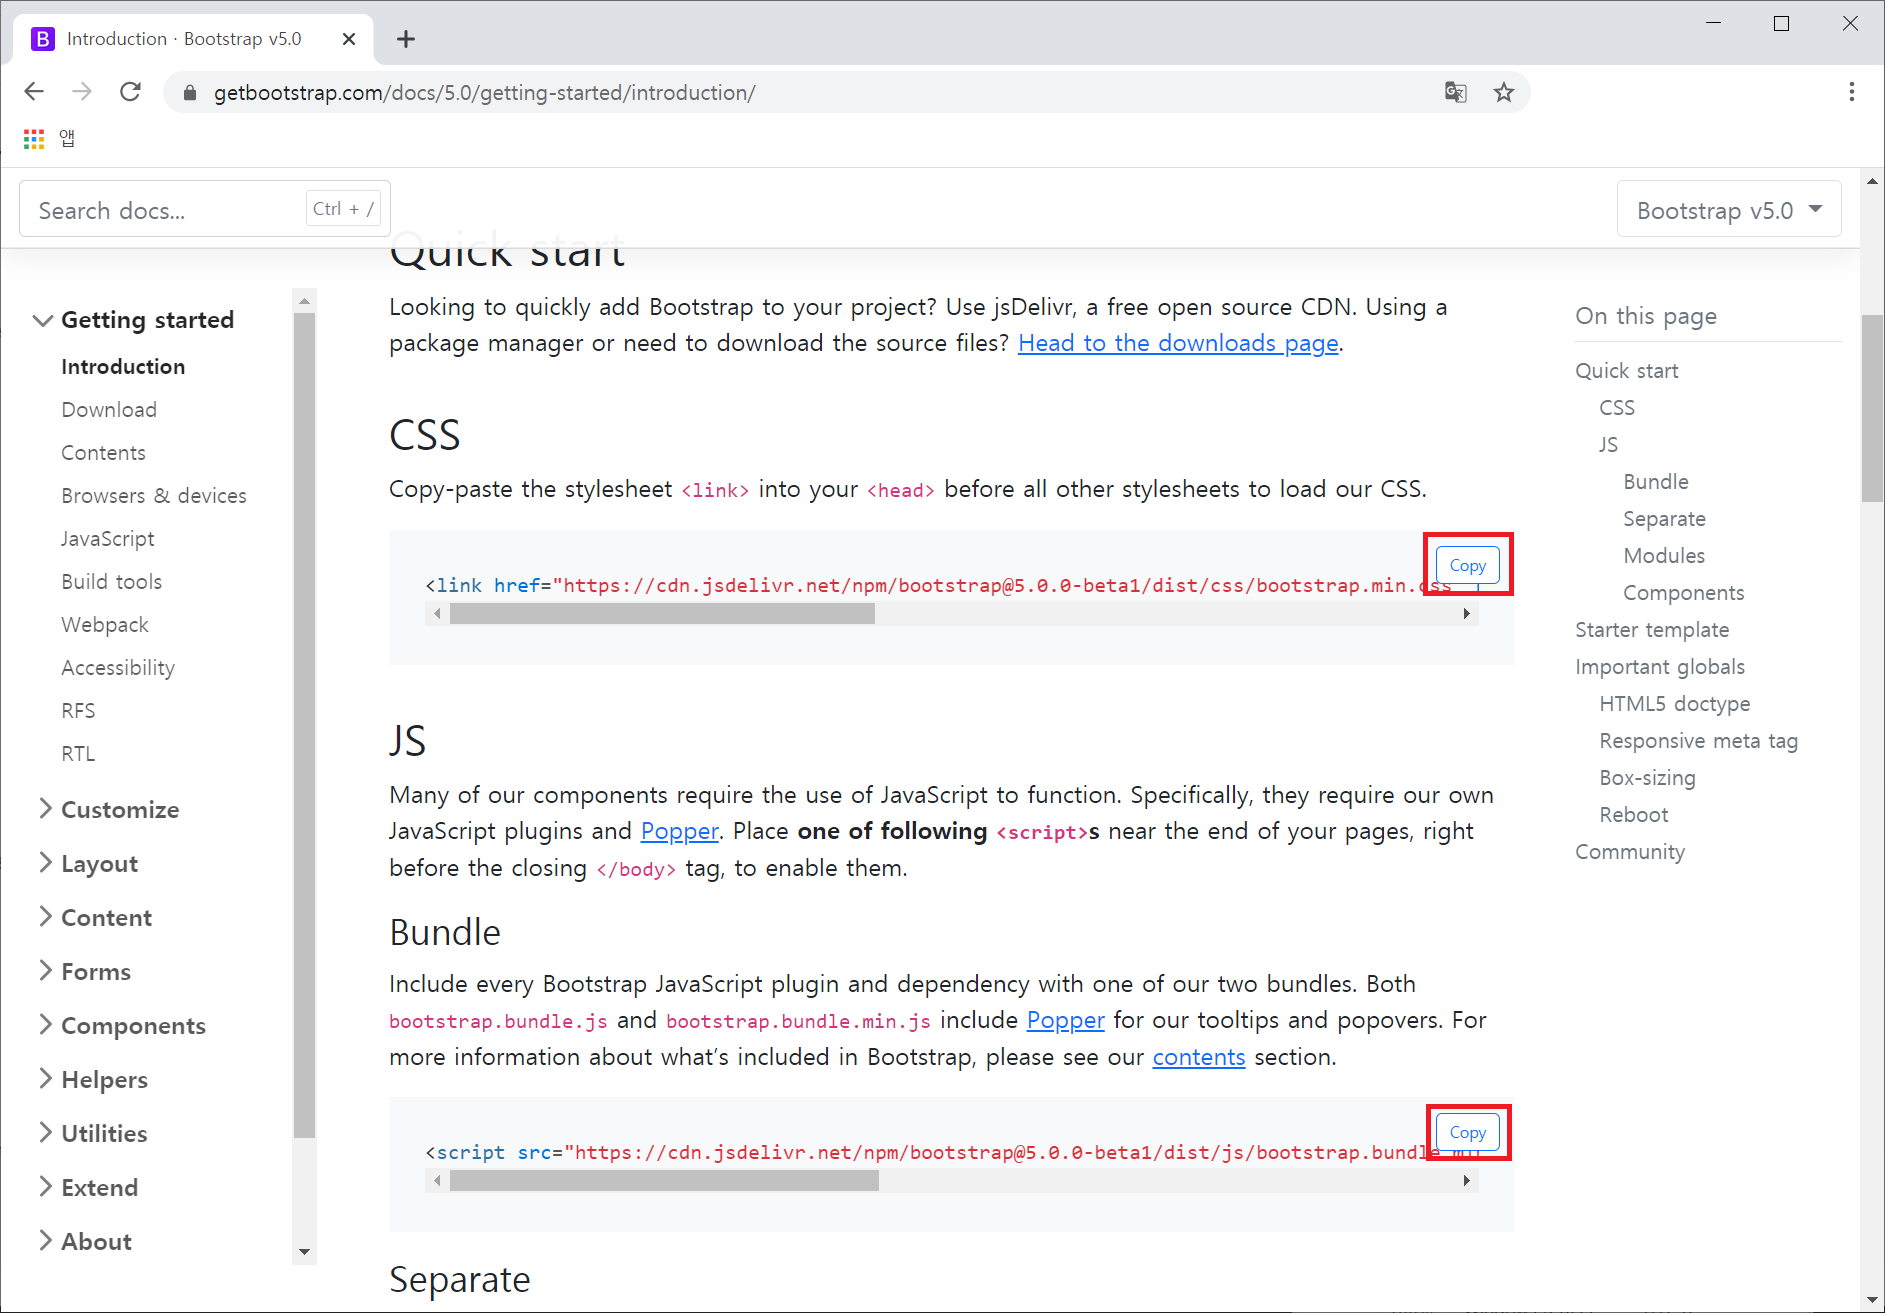This screenshot has width=1885, height=1313.
Task: Click the browser forward arrow
Action: pyautogui.click(x=82, y=92)
